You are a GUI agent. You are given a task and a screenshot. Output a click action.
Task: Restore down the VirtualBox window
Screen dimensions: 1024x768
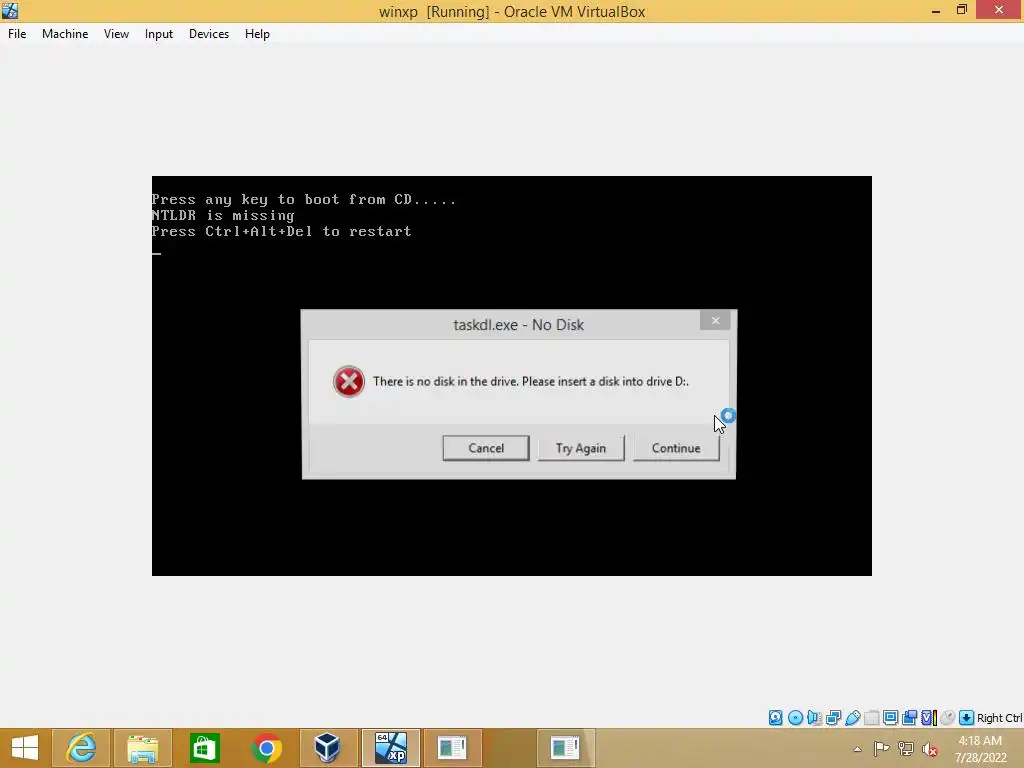[x=962, y=10]
